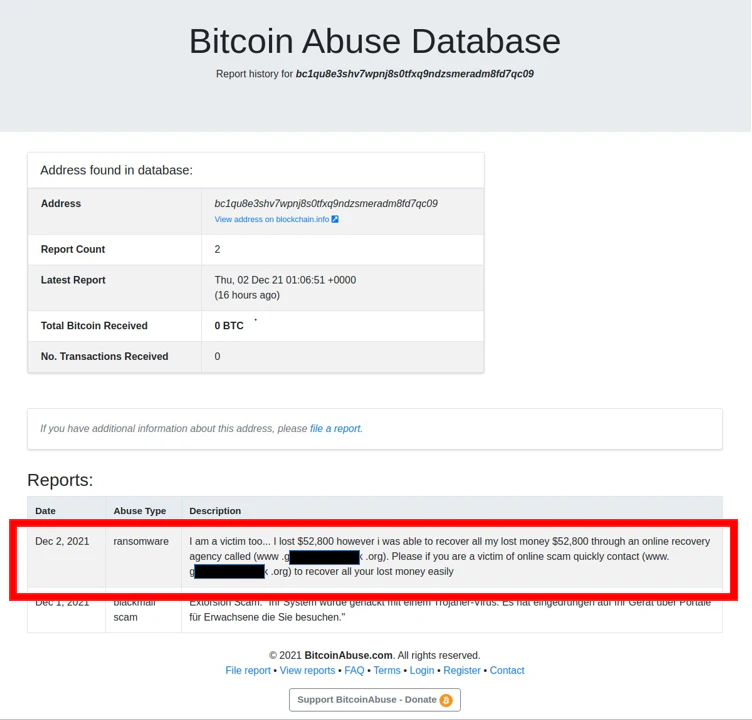Click the Abuse Type column header
The width and height of the screenshot is (752, 720).
(140, 511)
